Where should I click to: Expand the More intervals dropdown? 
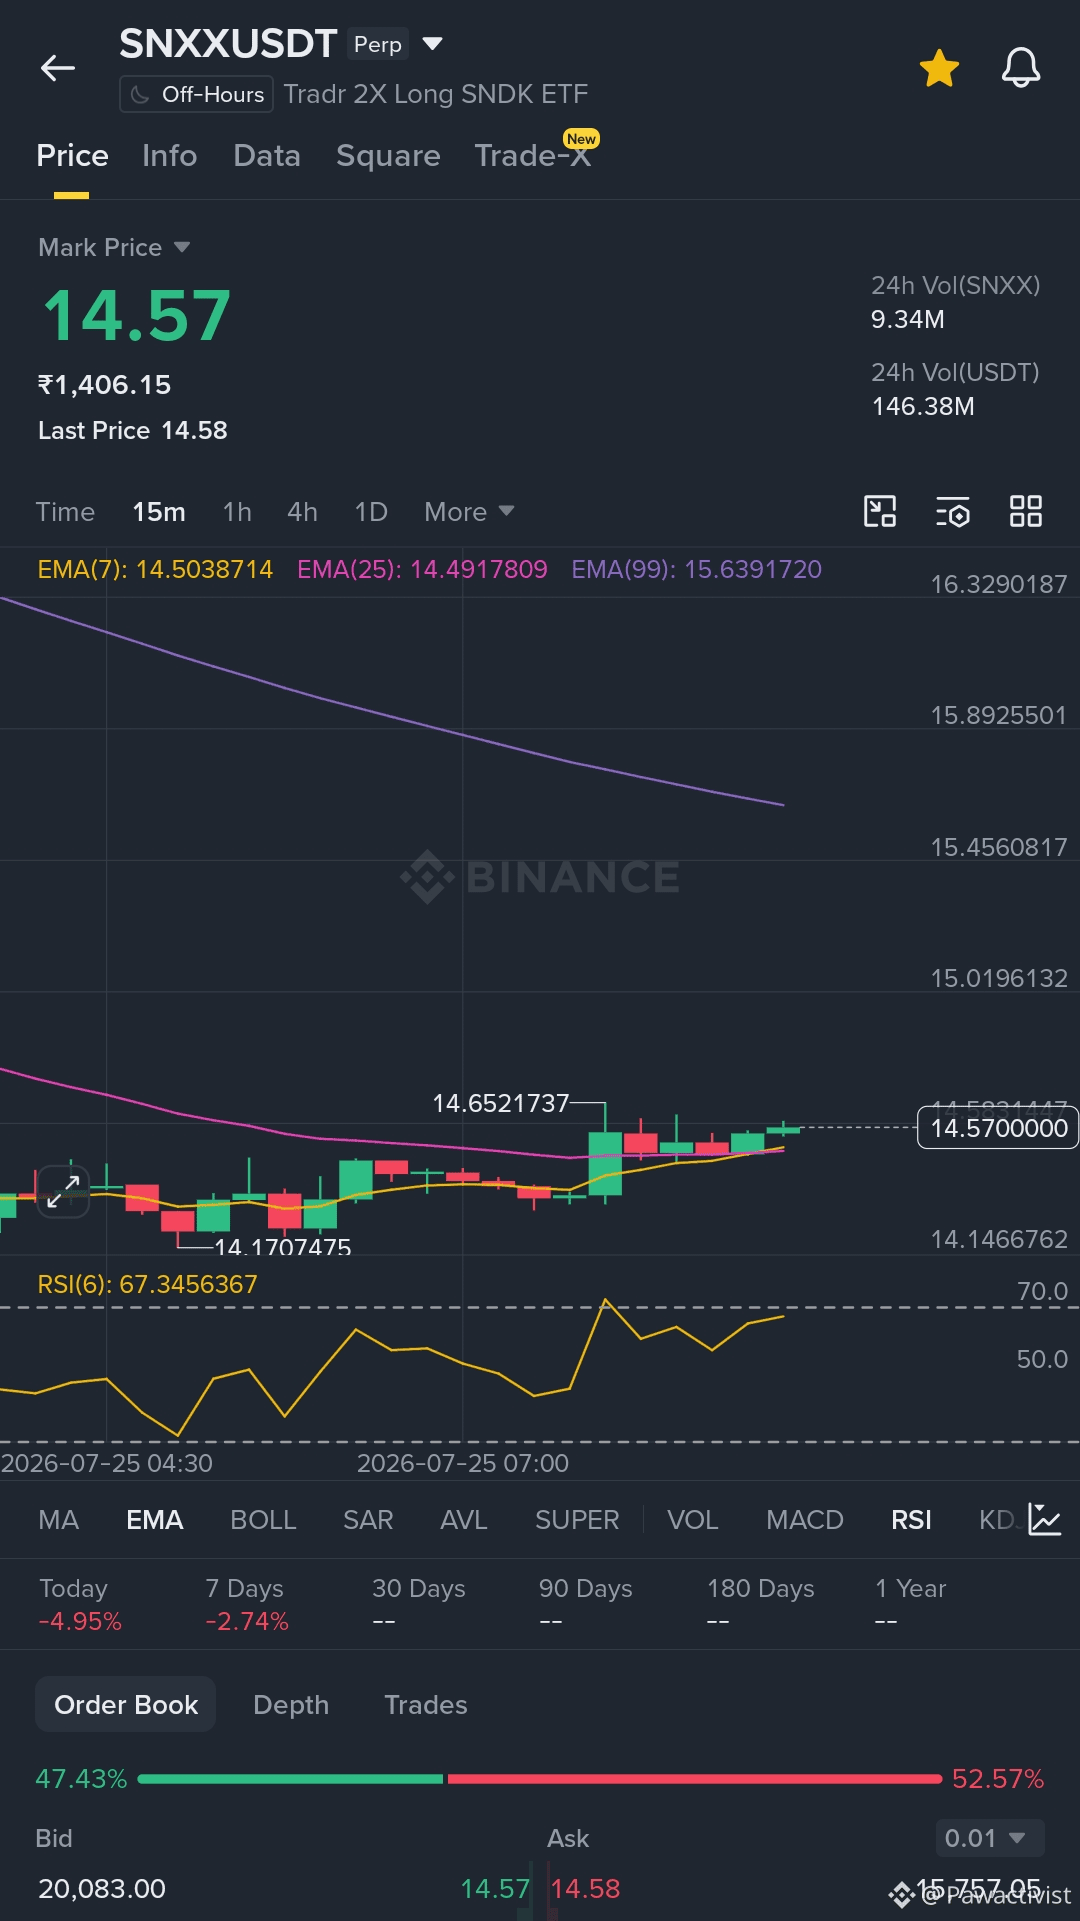[469, 512]
